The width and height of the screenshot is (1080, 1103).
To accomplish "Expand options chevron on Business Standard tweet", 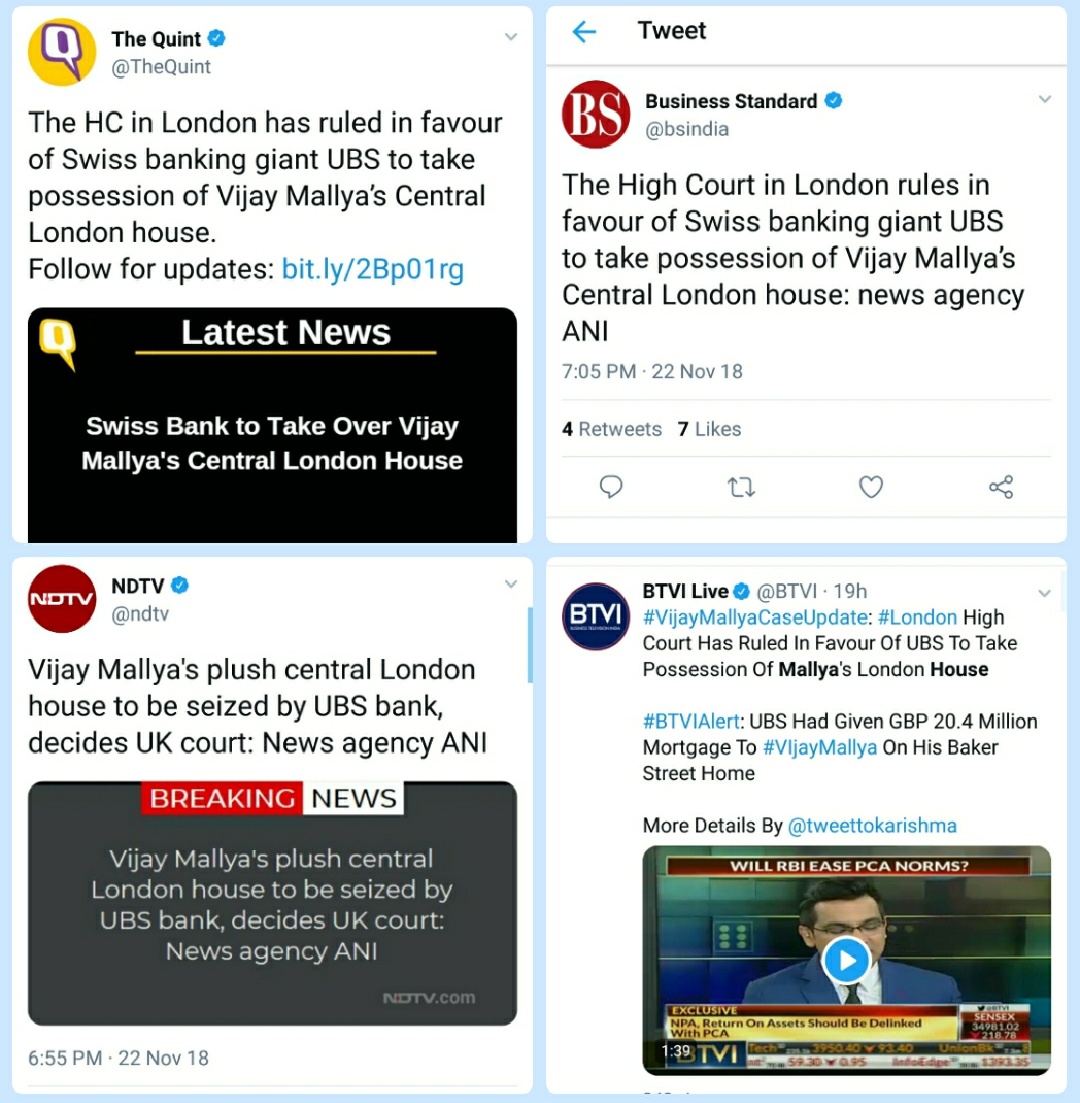I will 1045,99.
